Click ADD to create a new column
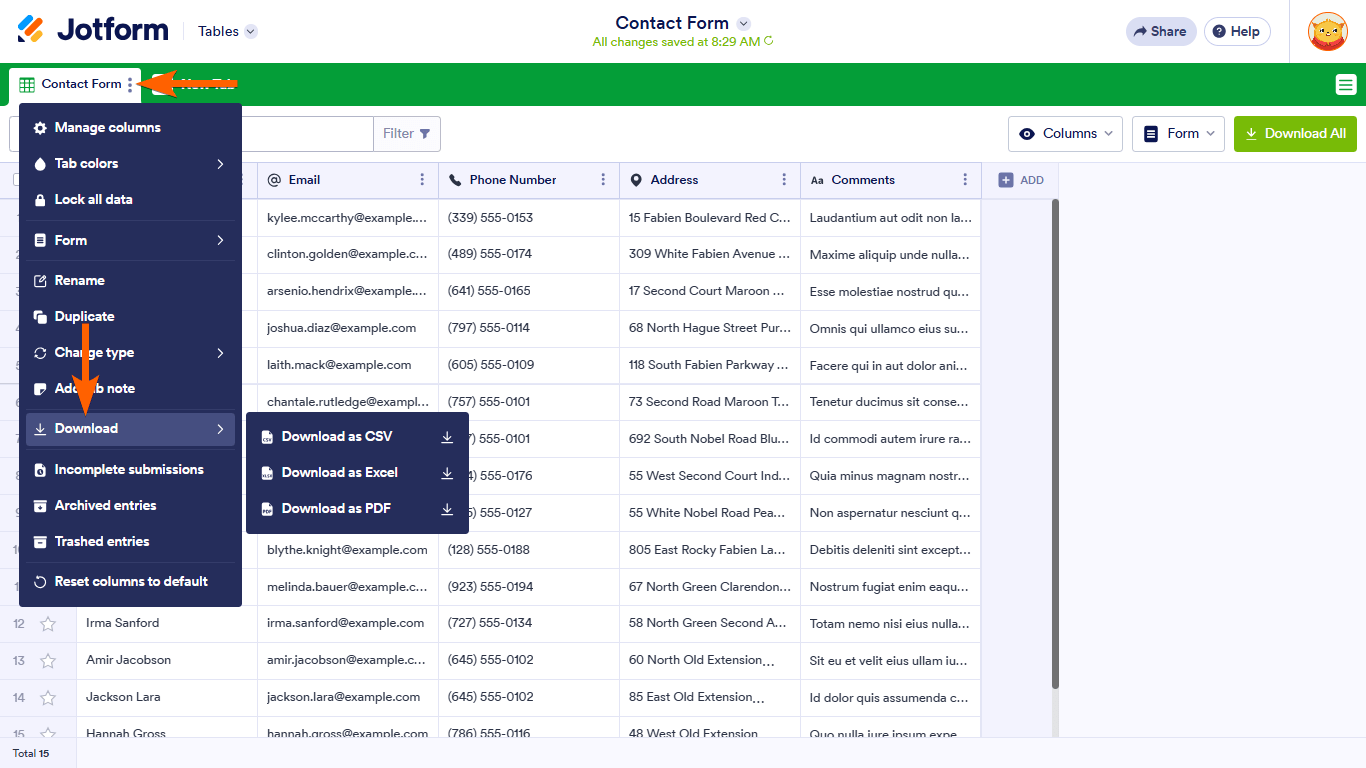The height and width of the screenshot is (768, 1366). click(1021, 180)
